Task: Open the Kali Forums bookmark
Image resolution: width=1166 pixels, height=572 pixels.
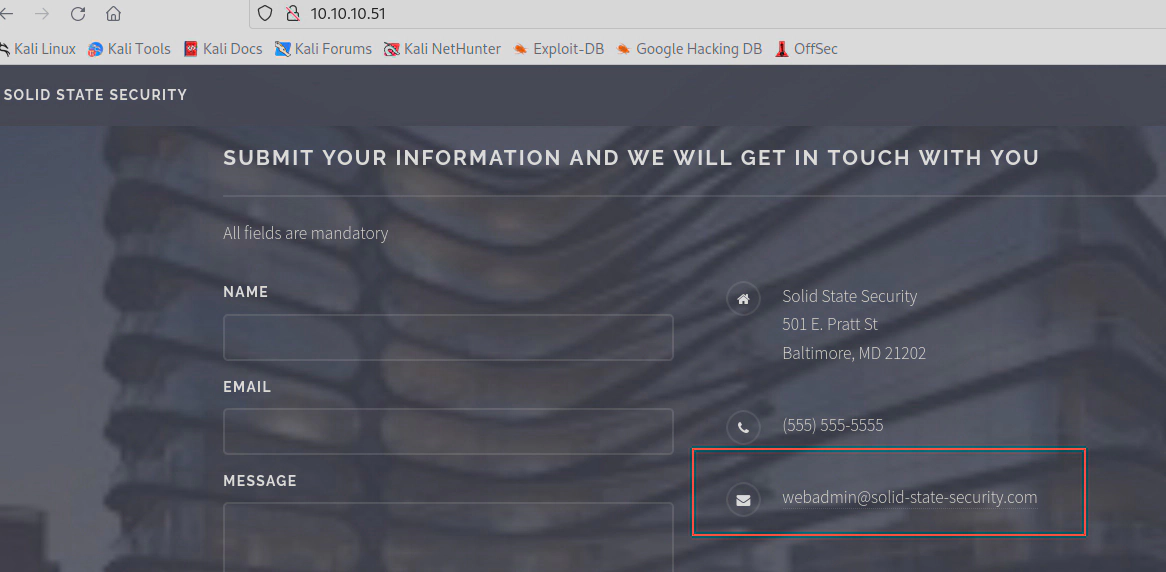Action: pyautogui.click(x=323, y=49)
